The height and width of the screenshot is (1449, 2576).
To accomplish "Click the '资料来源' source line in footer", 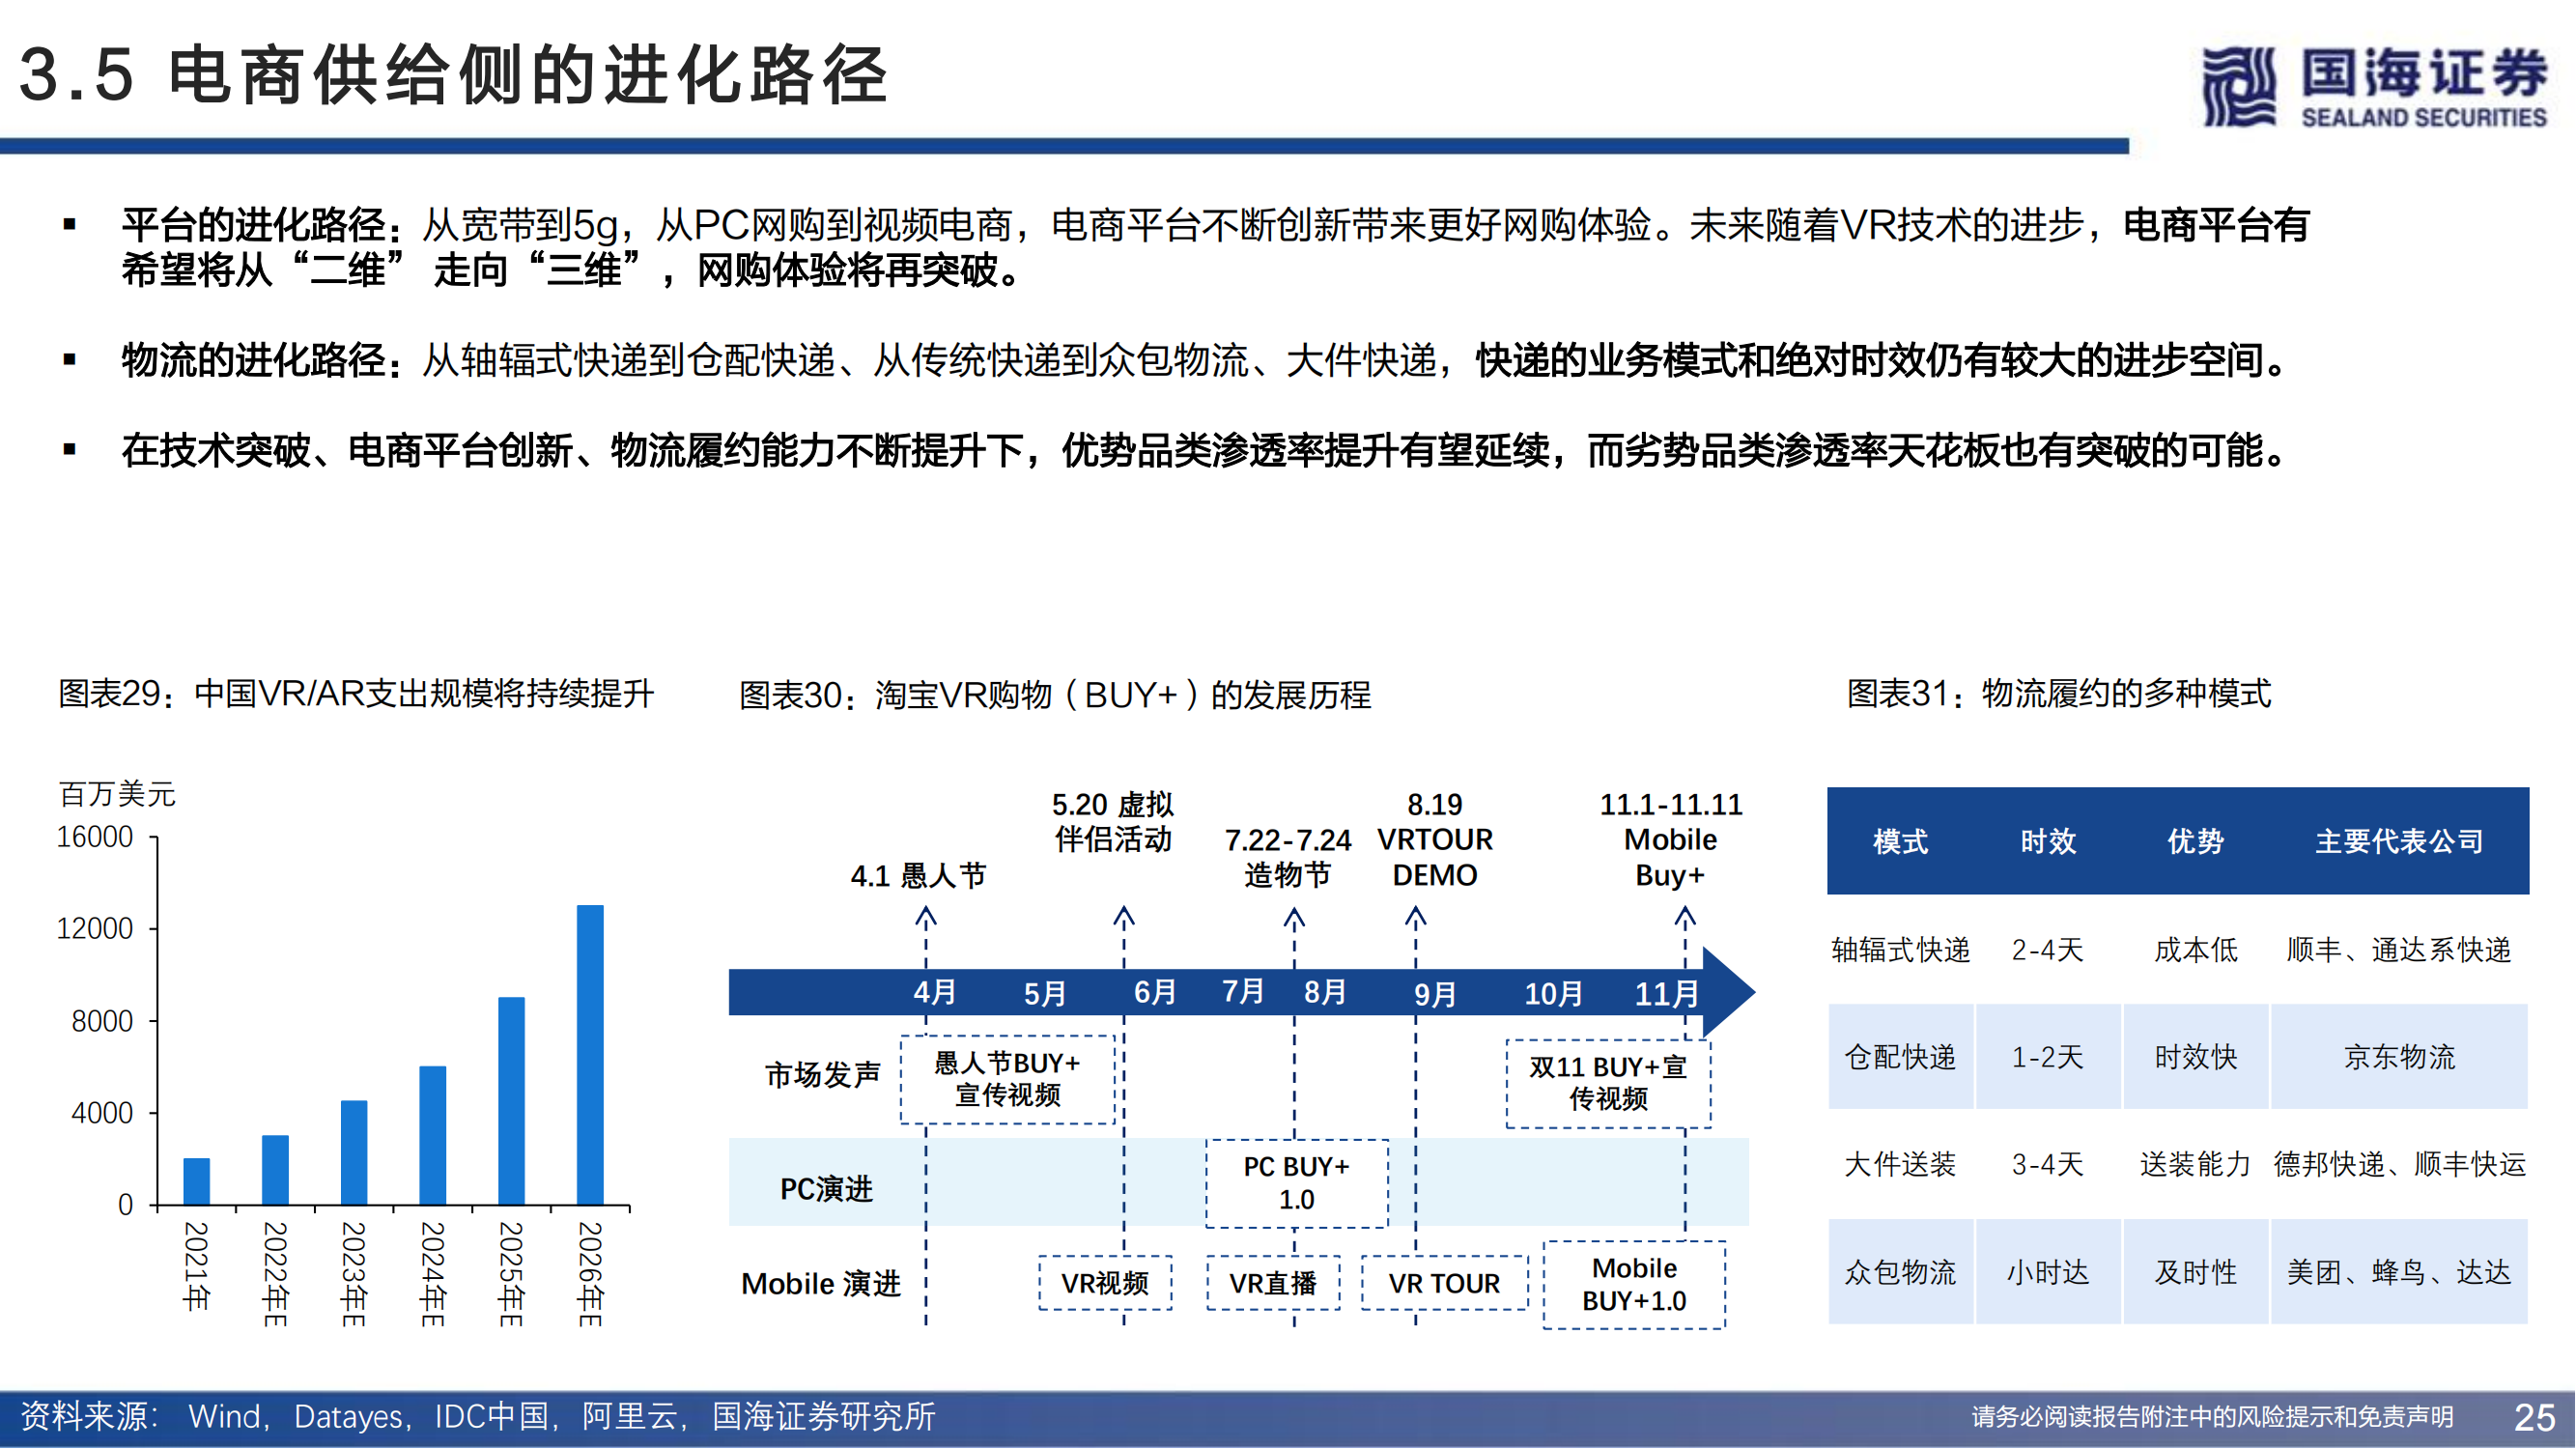I will [478, 1417].
